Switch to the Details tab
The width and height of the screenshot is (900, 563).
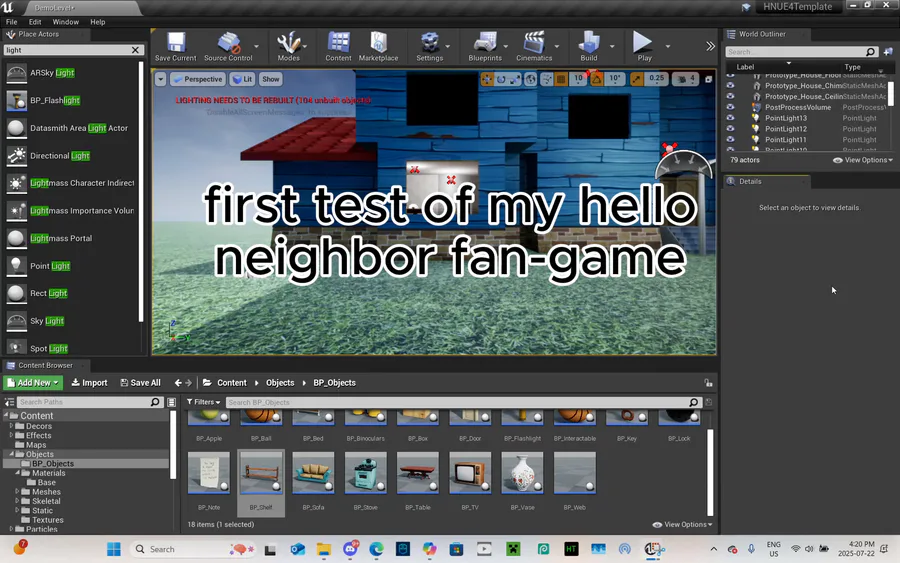[750, 181]
